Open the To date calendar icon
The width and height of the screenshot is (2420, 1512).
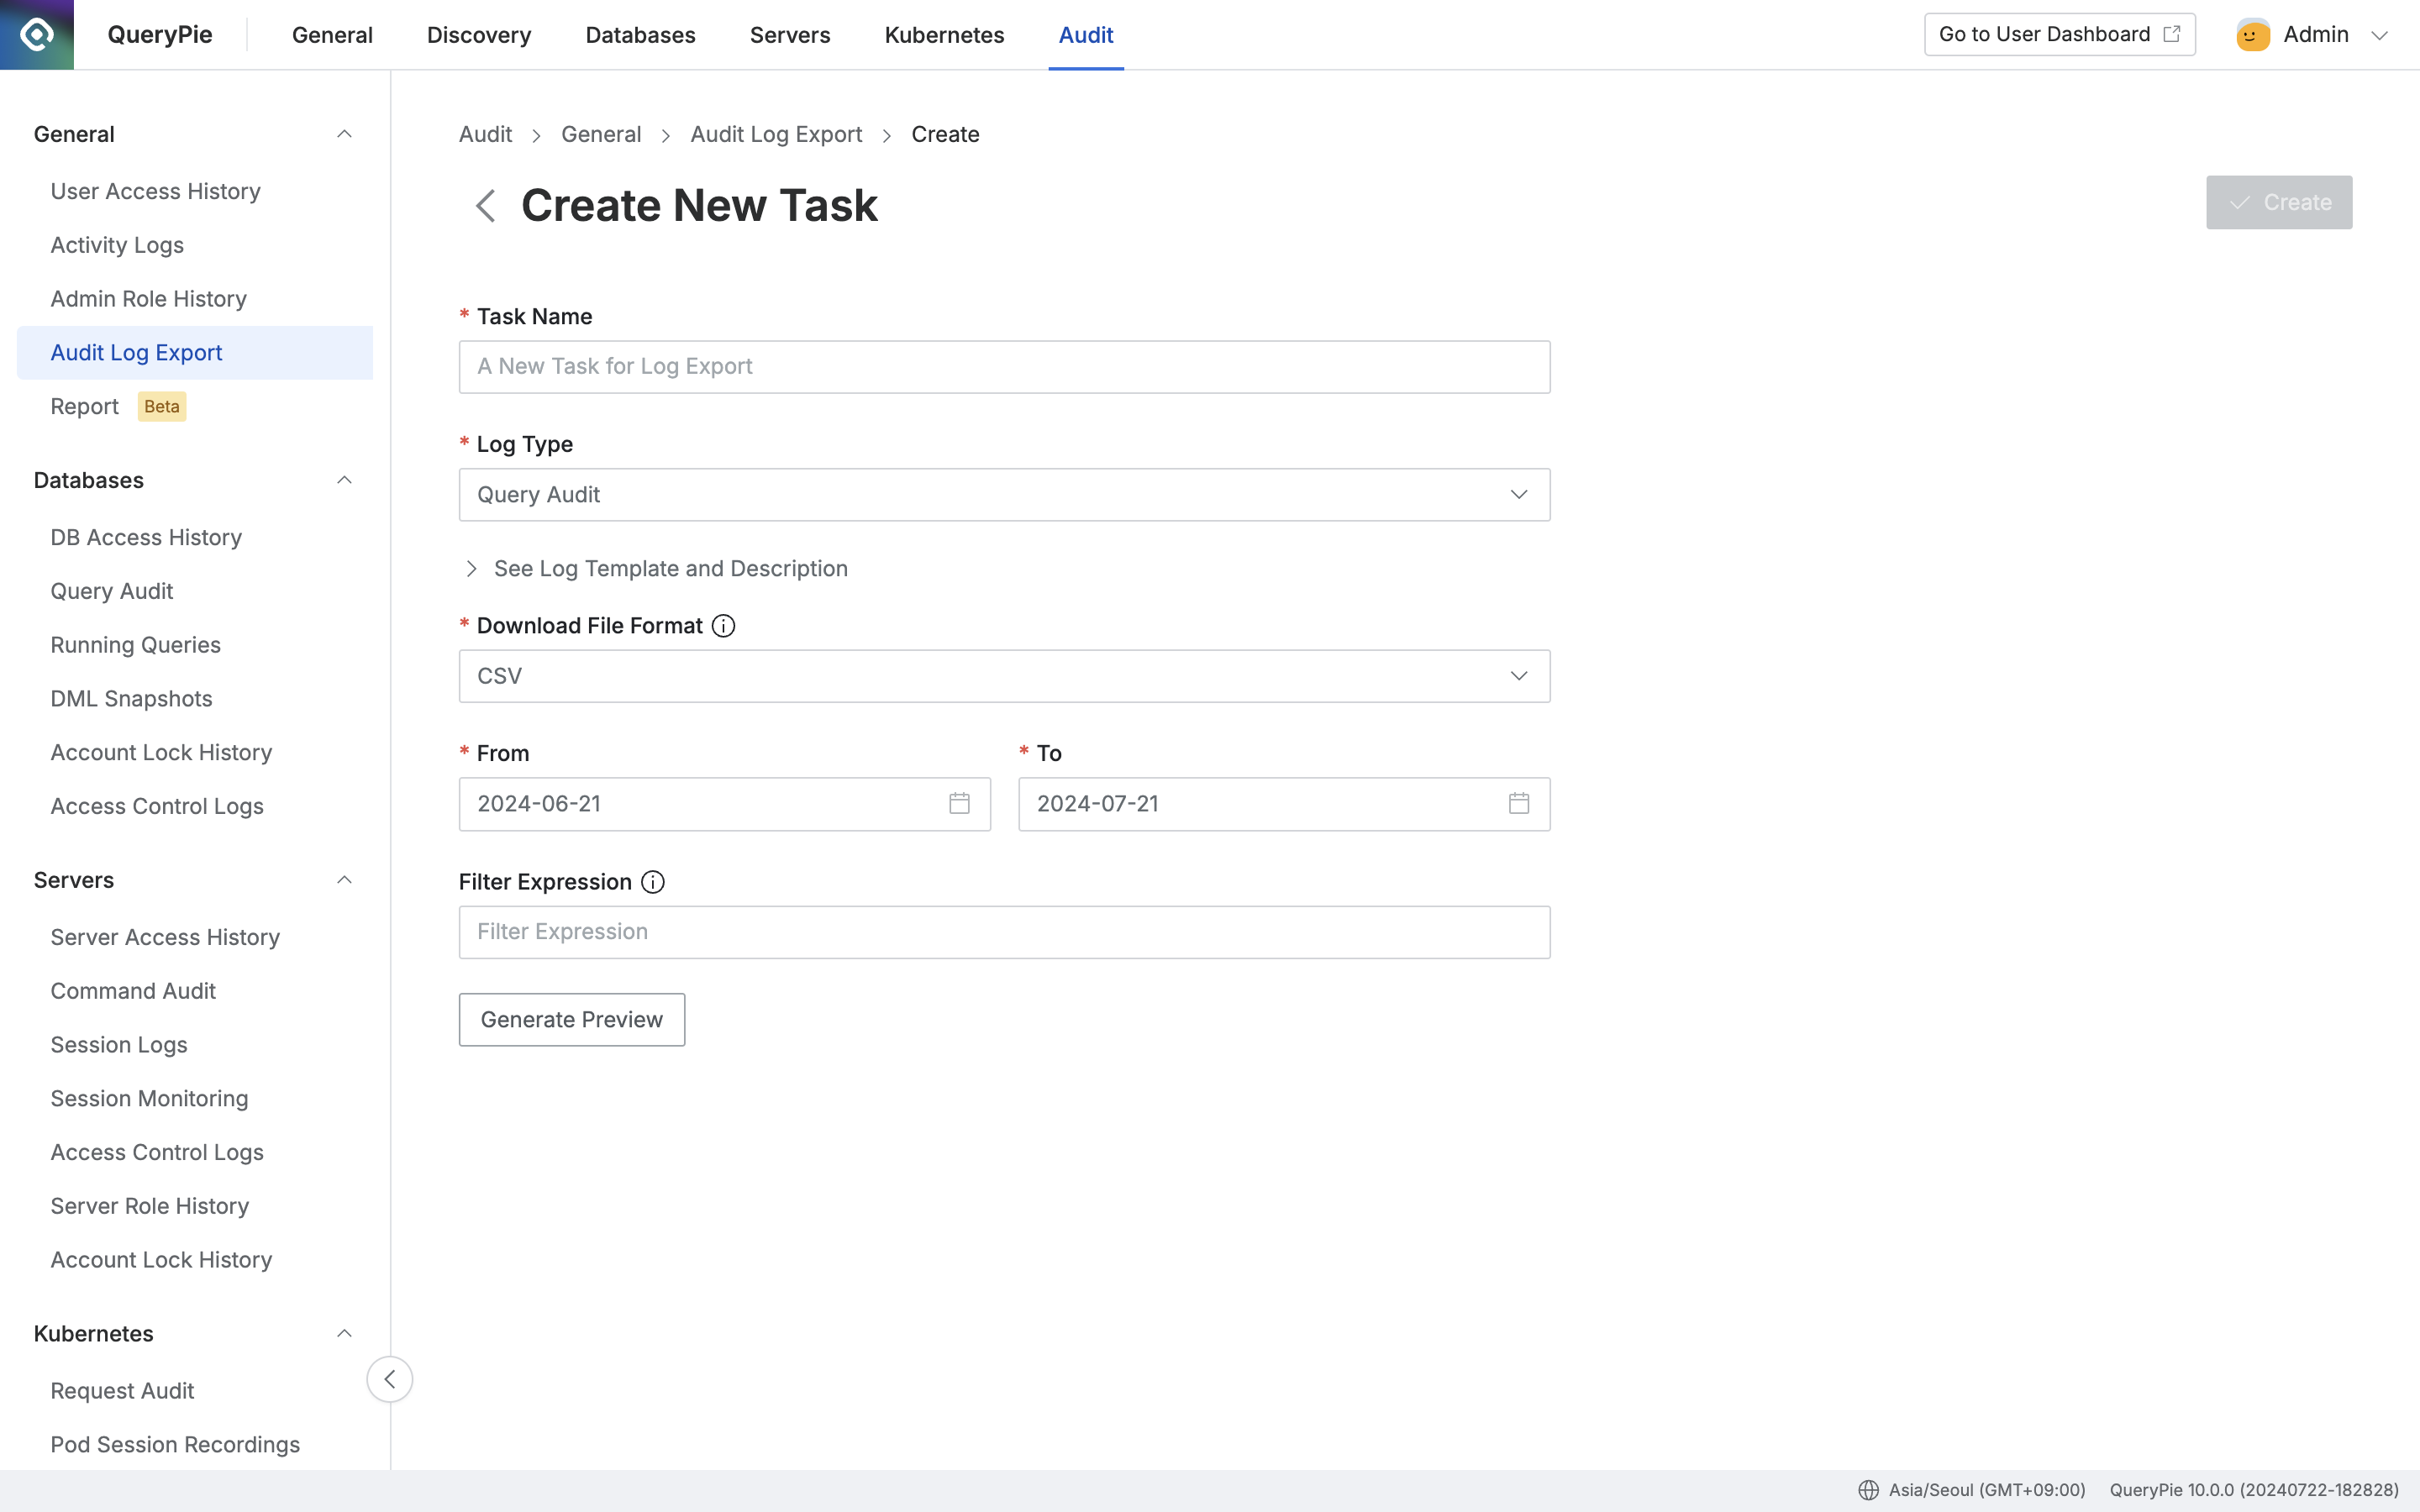1519,804
